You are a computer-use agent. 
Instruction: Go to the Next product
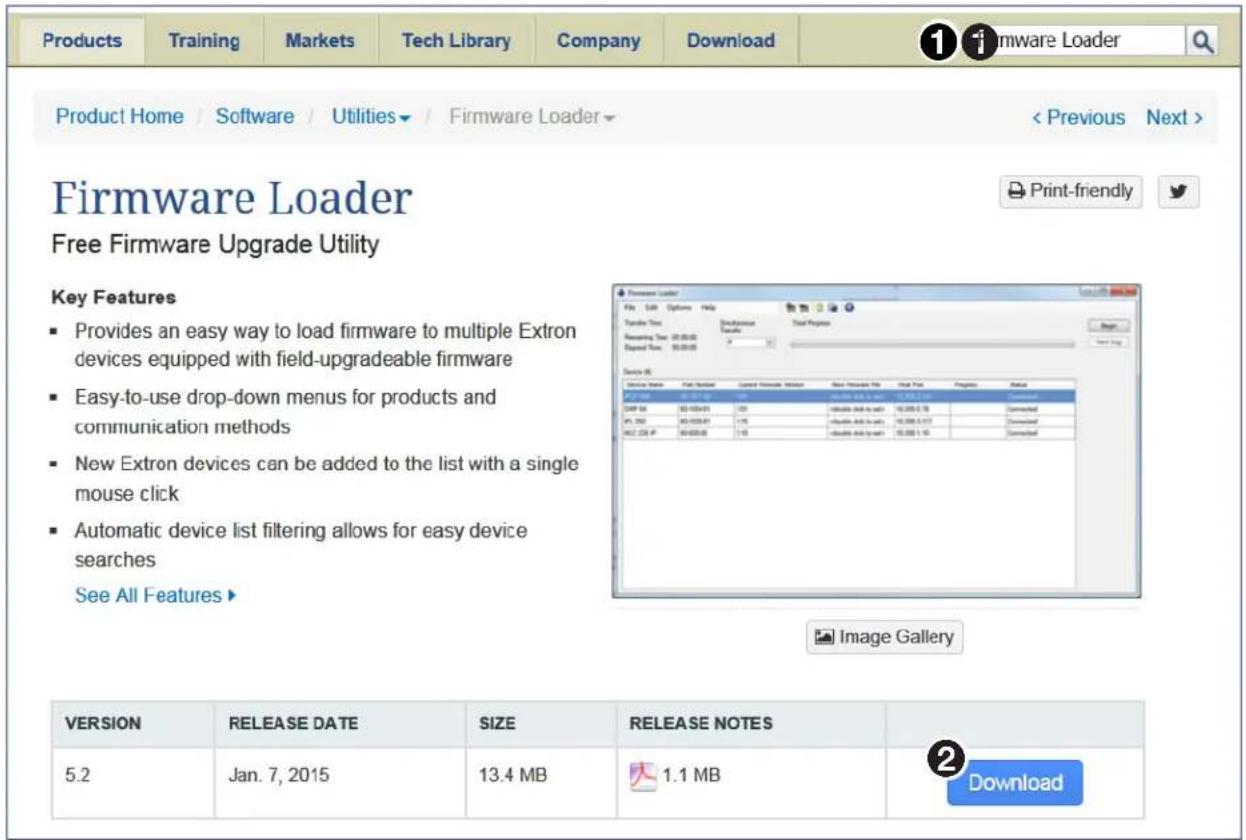(1174, 118)
